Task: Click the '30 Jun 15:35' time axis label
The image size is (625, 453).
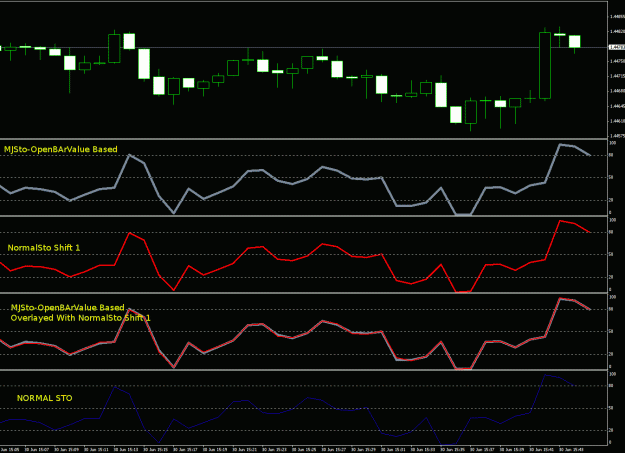Action: tap(453, 449)
